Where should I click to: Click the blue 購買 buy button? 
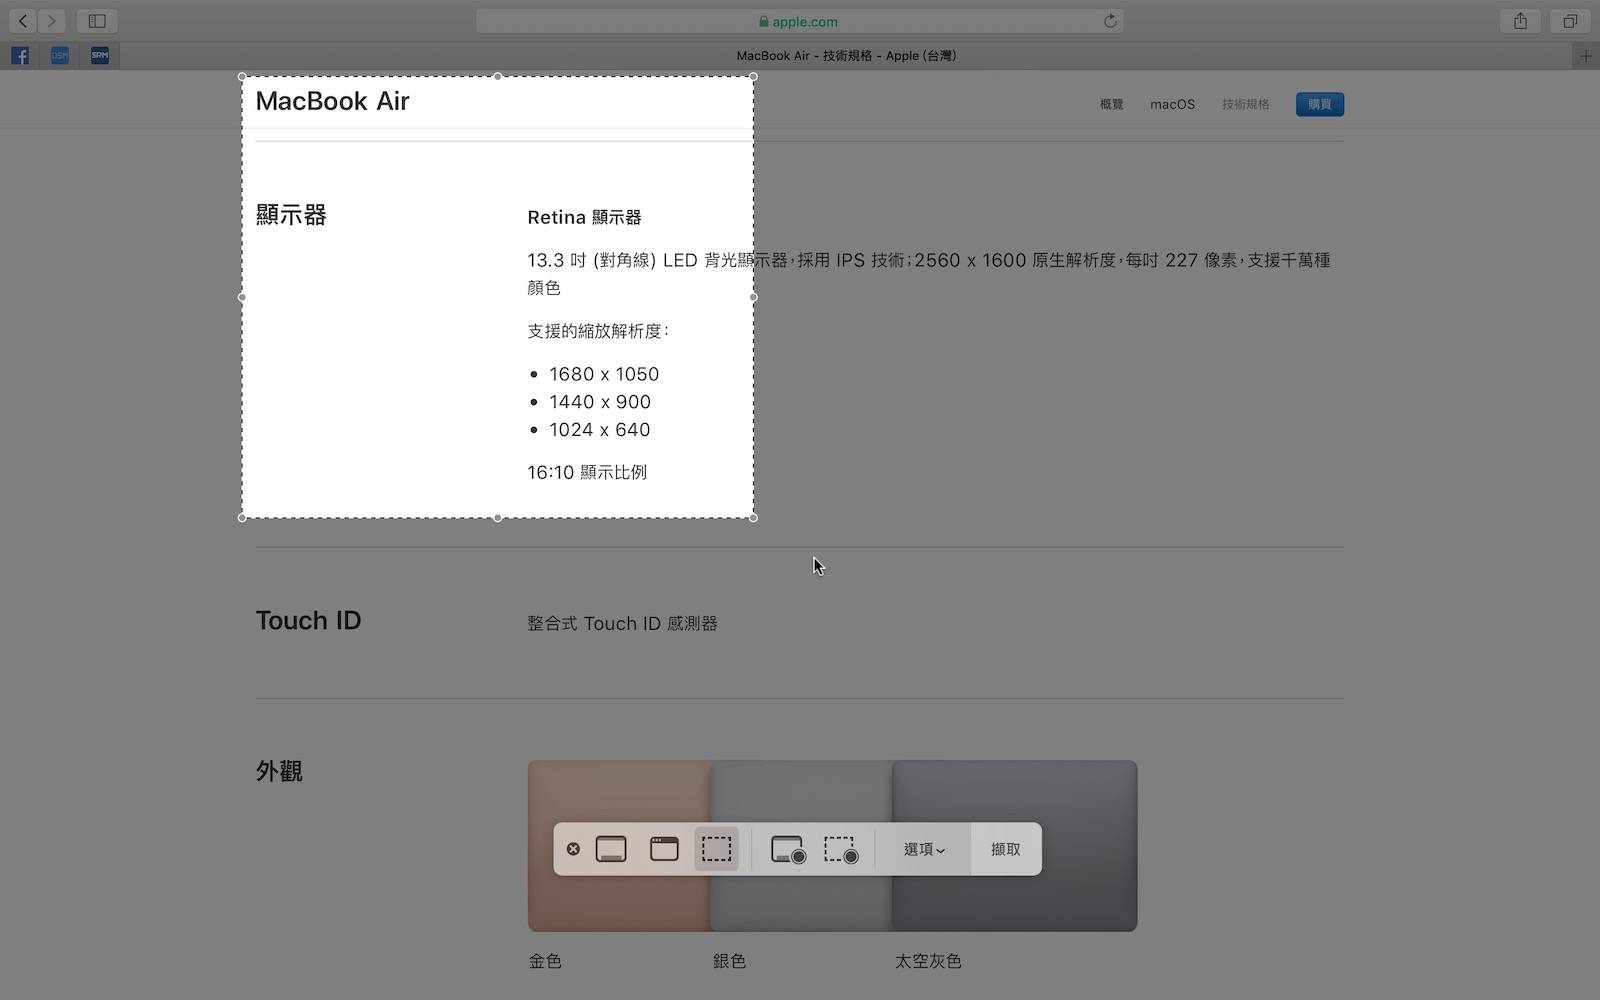1320,104
